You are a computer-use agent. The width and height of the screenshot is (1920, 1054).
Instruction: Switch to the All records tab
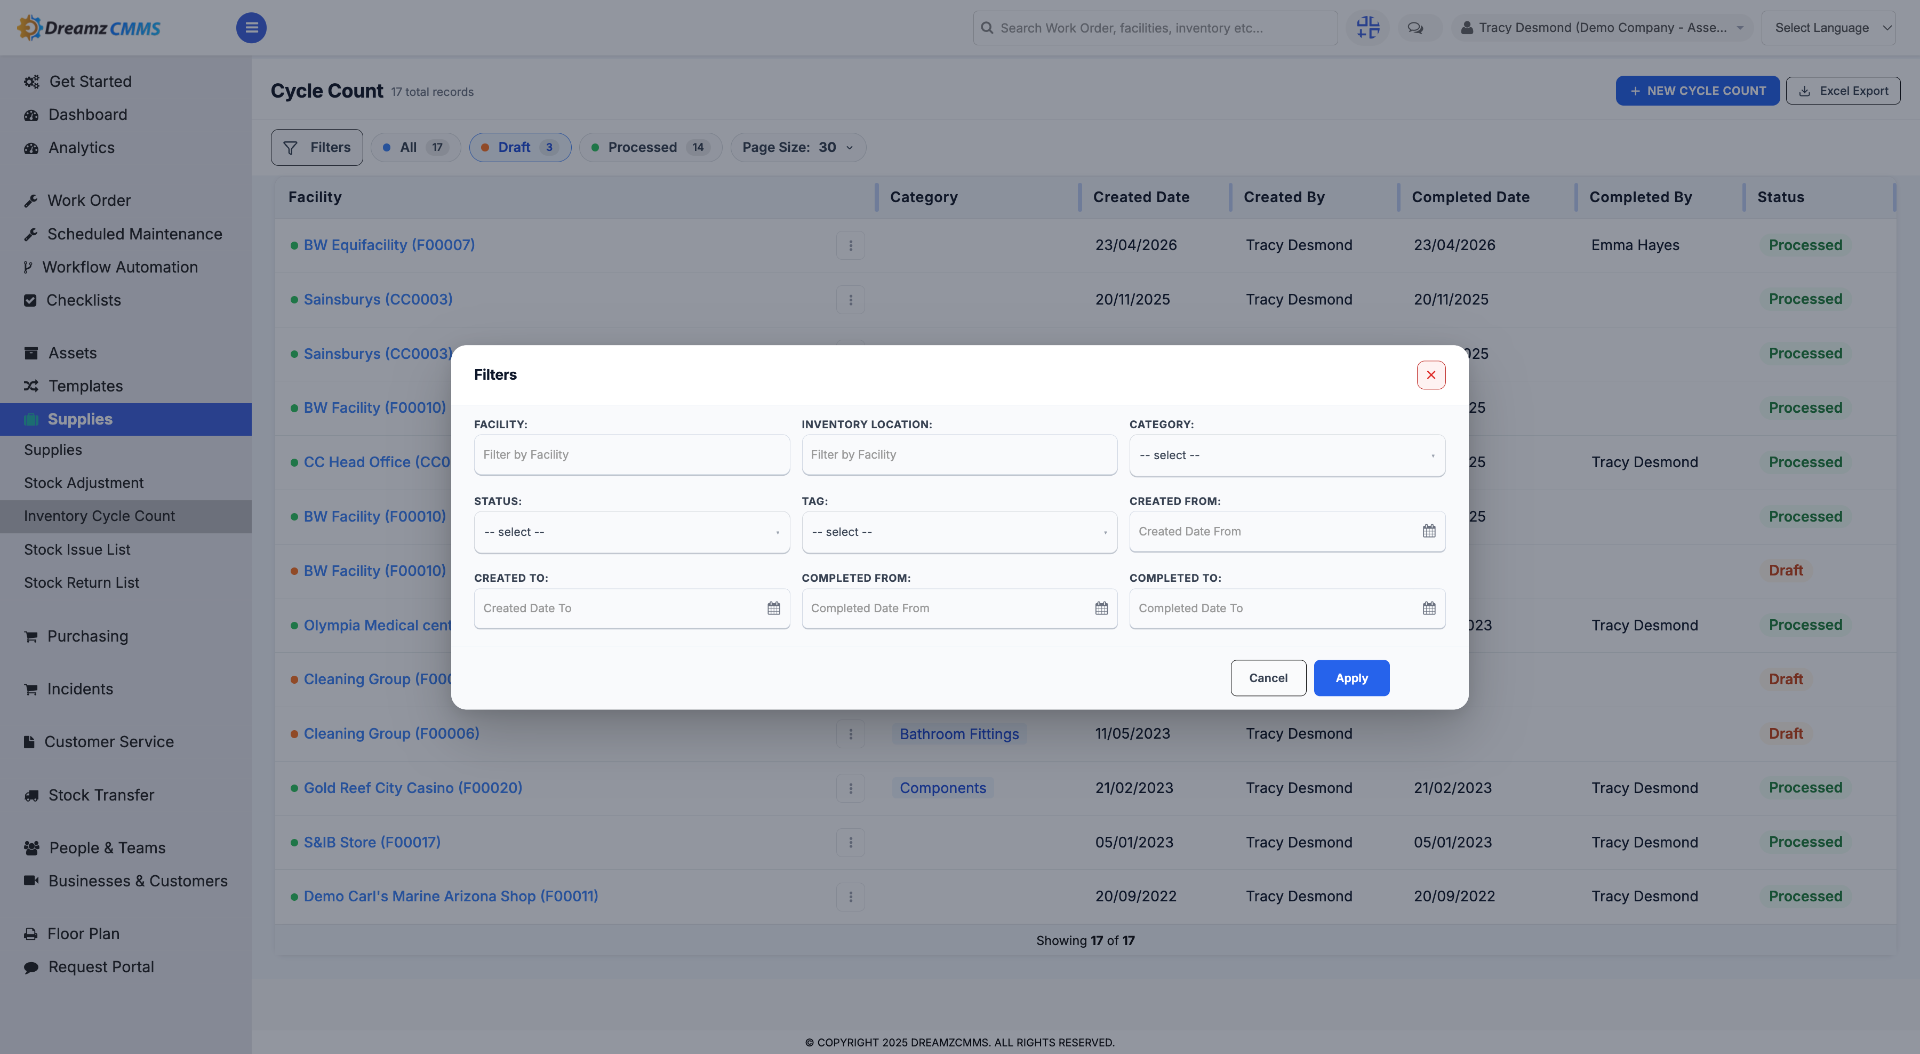[416, 147]
